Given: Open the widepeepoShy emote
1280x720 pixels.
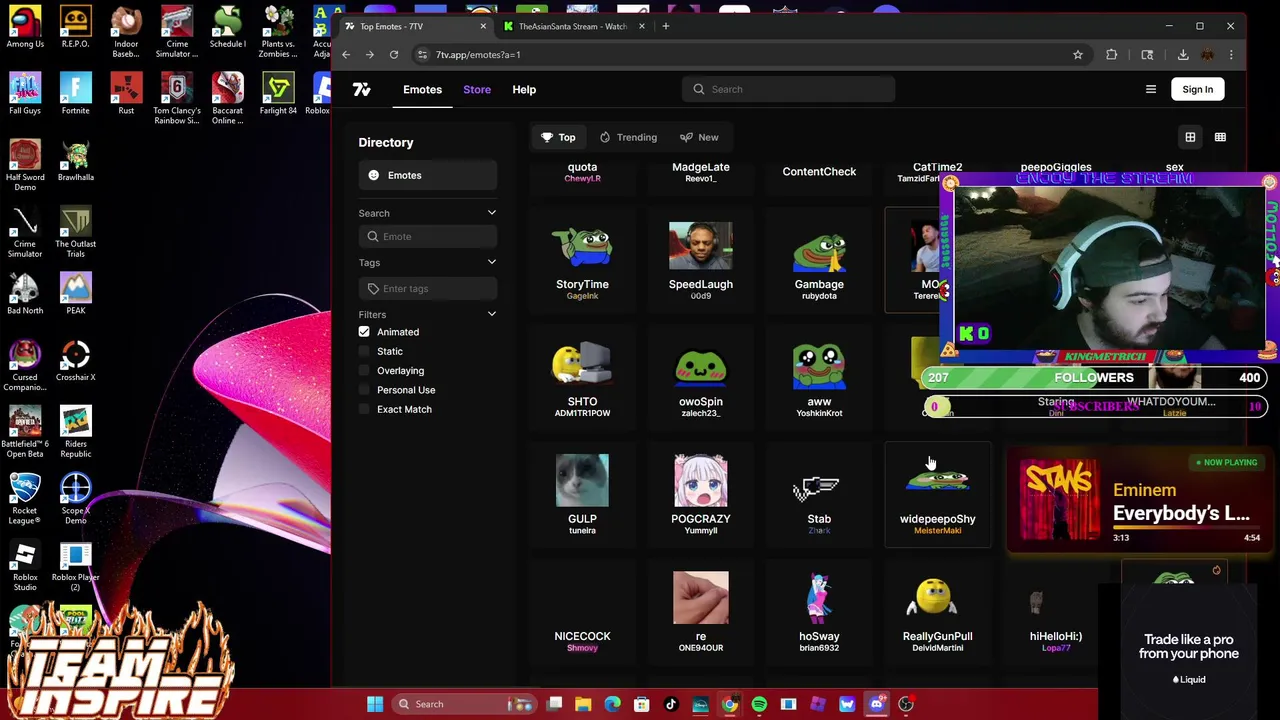Looking at the screenshot, I should tap(937, 496).
